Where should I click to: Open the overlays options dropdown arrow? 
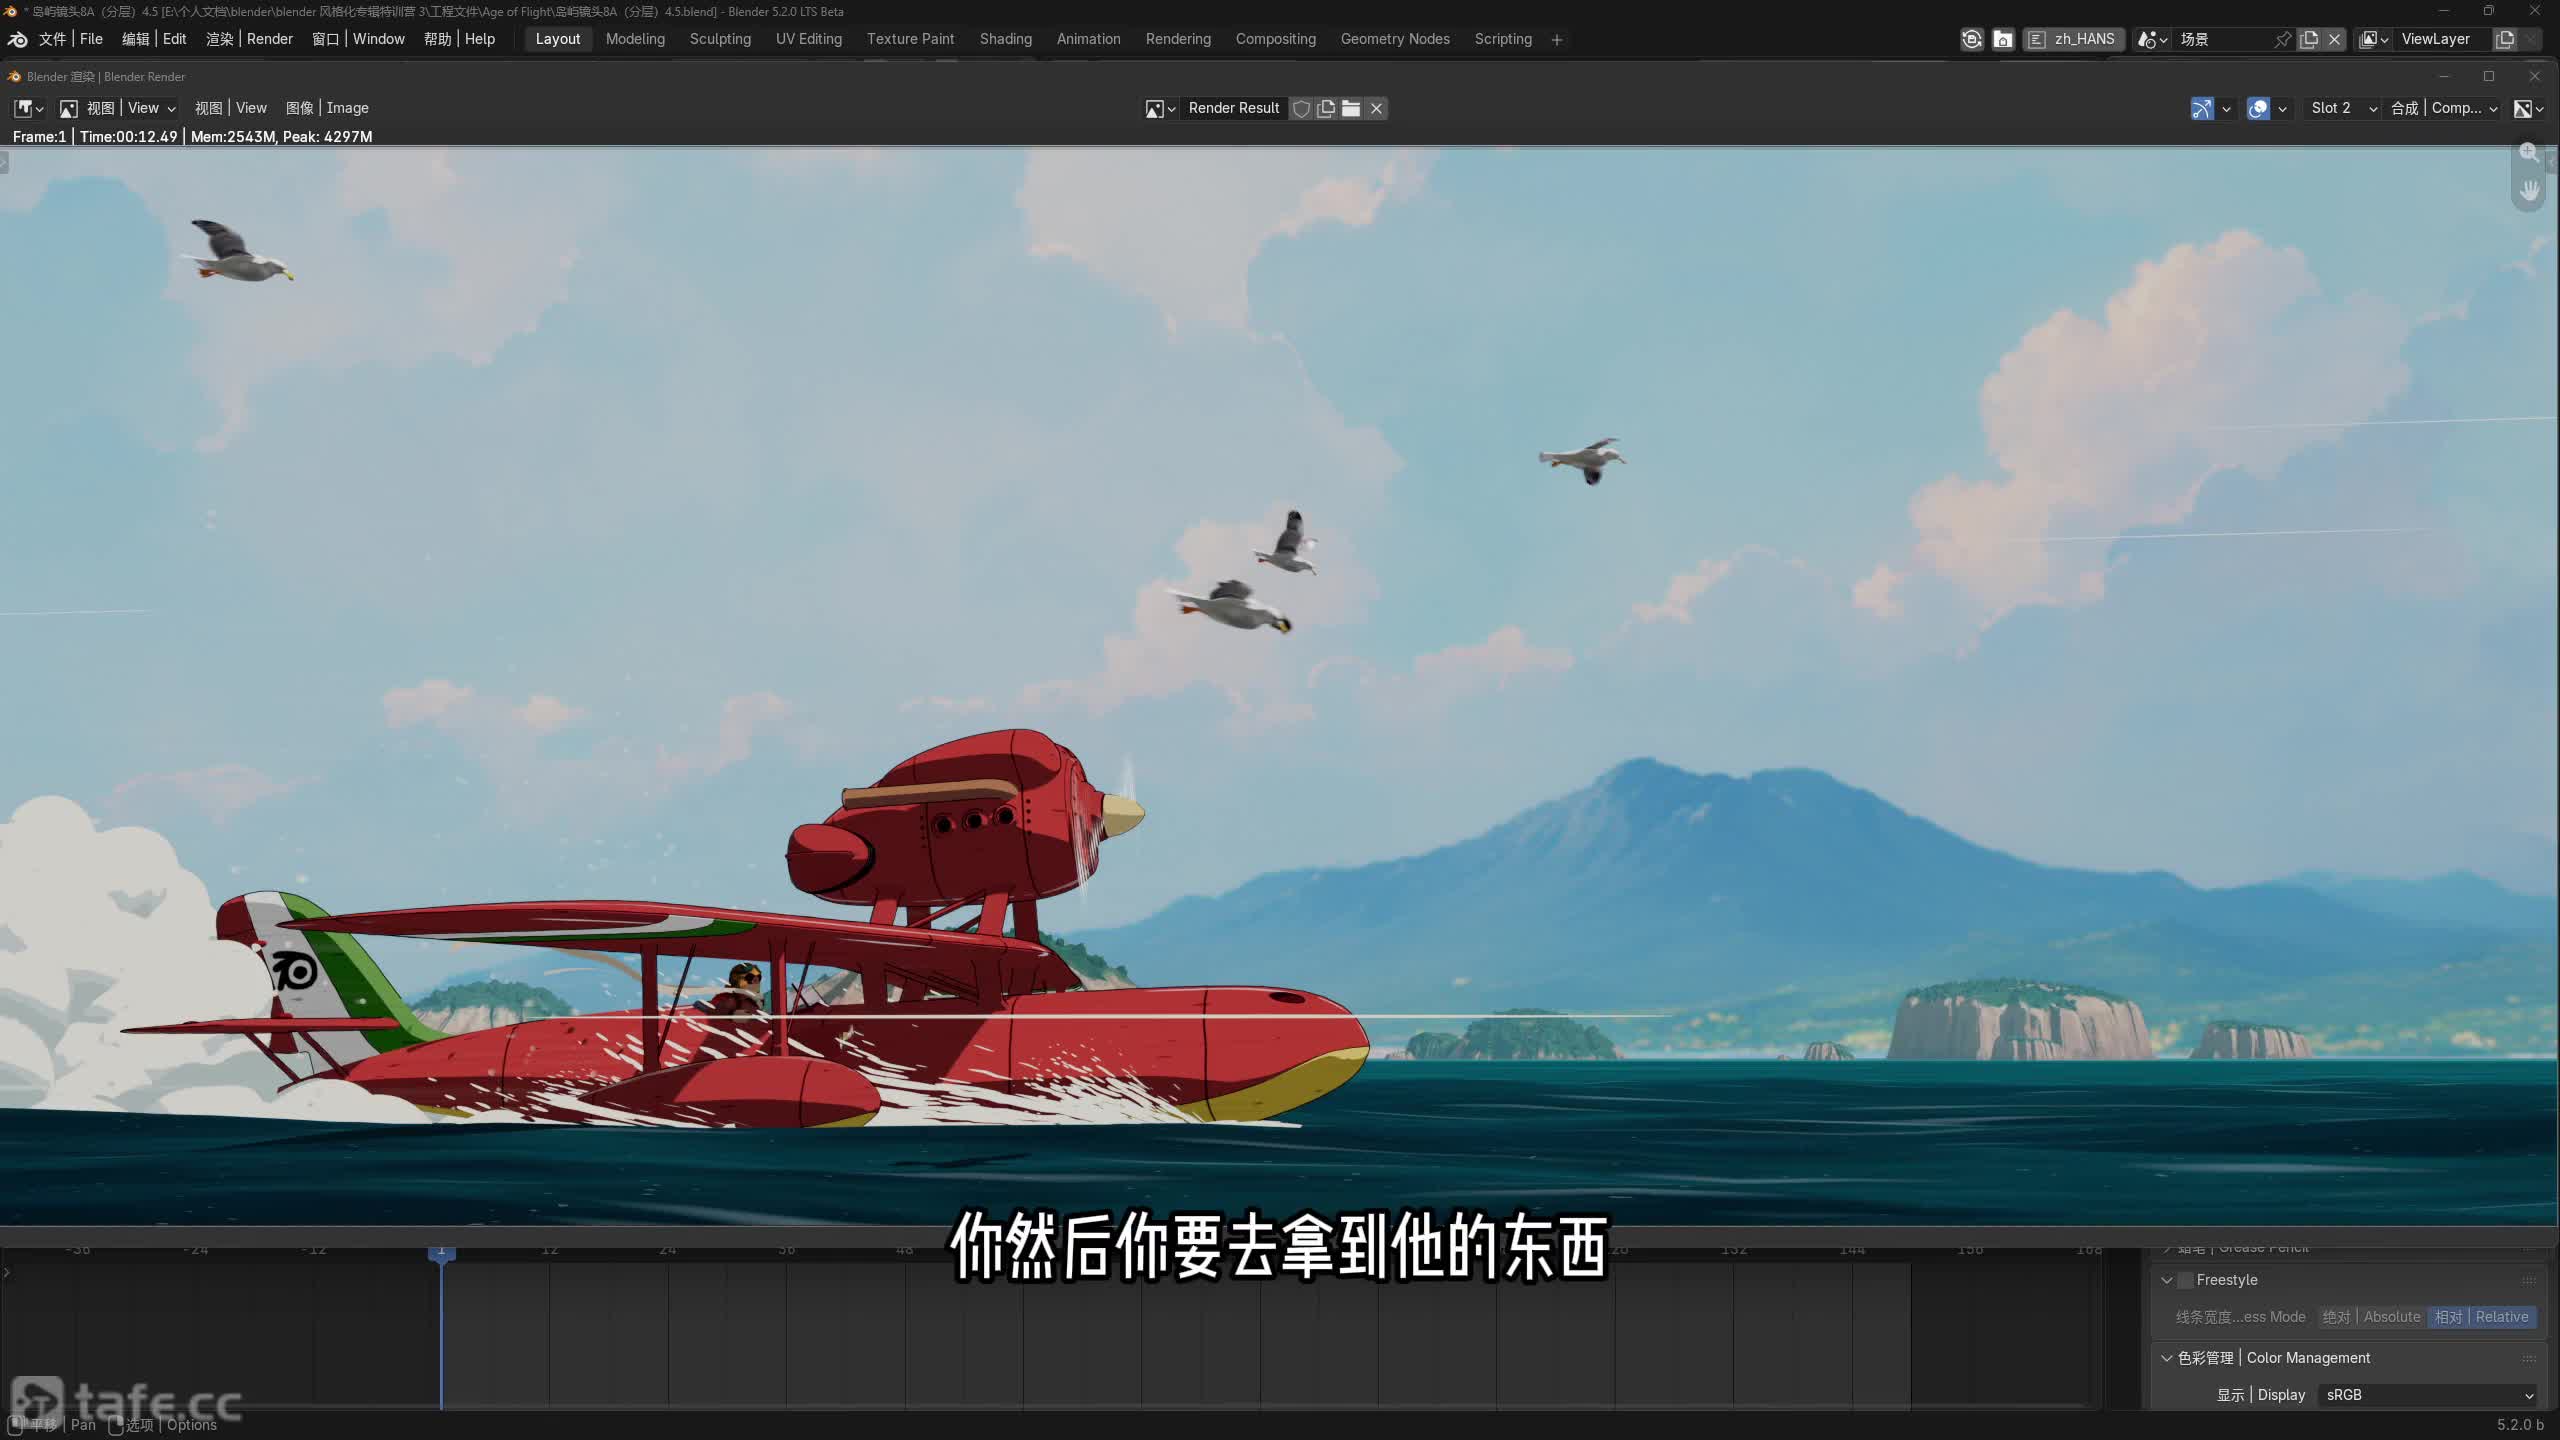click(x=2282, y=108)
